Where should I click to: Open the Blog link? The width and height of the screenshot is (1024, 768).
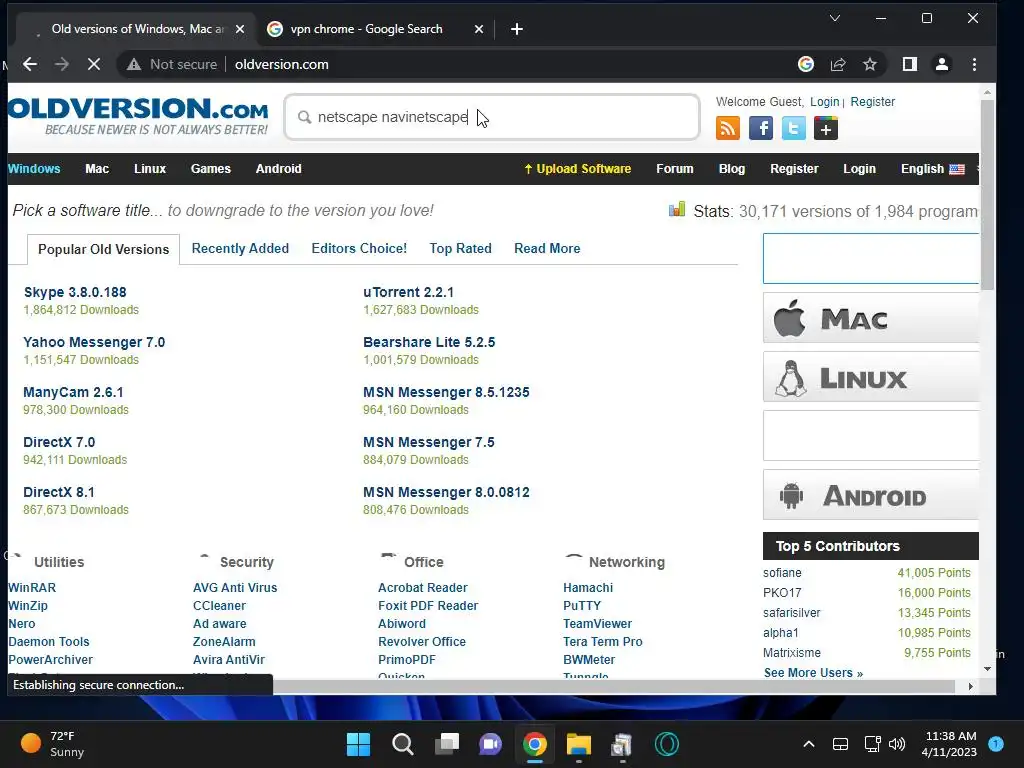[731, 168]
